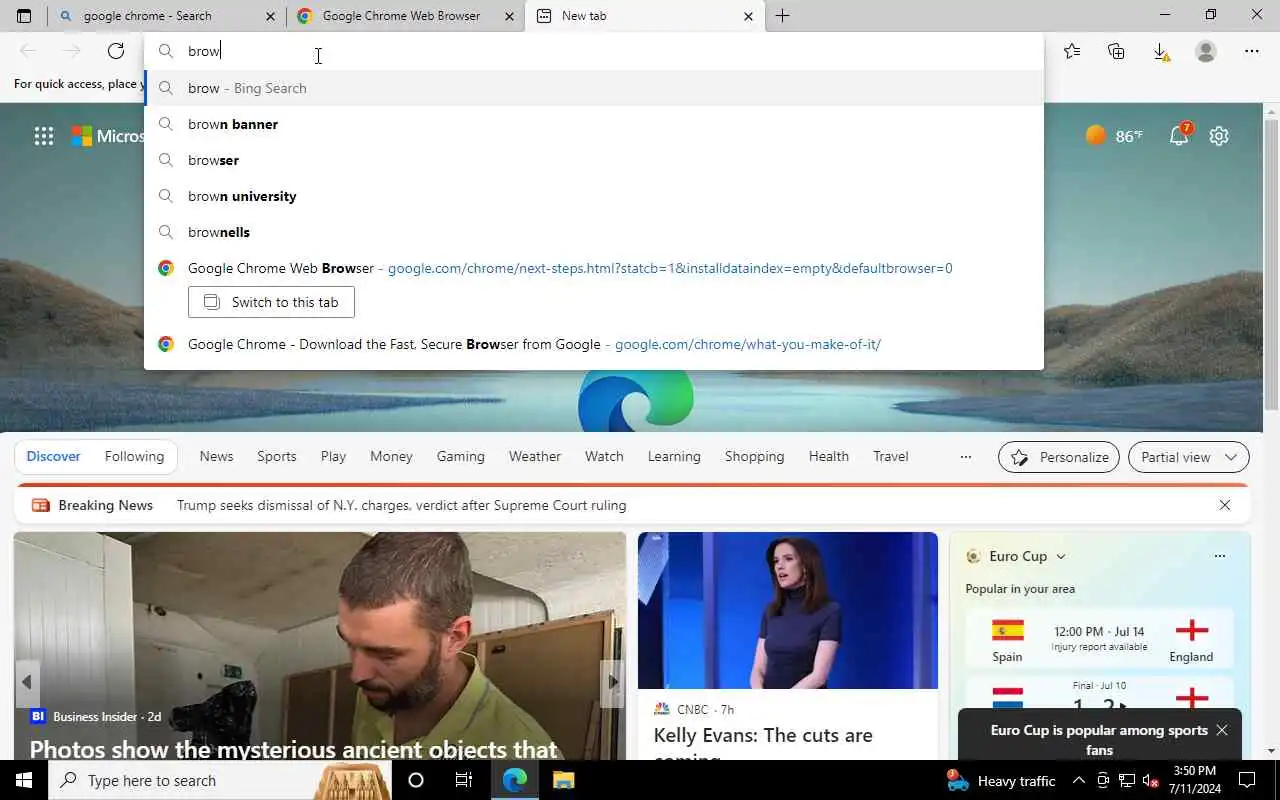Click 'Switch to this tab' button

click(271, 302)
